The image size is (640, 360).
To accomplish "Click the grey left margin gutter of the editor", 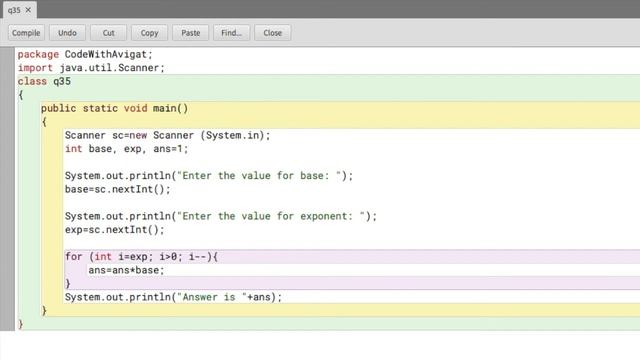I will coord(7,189).
